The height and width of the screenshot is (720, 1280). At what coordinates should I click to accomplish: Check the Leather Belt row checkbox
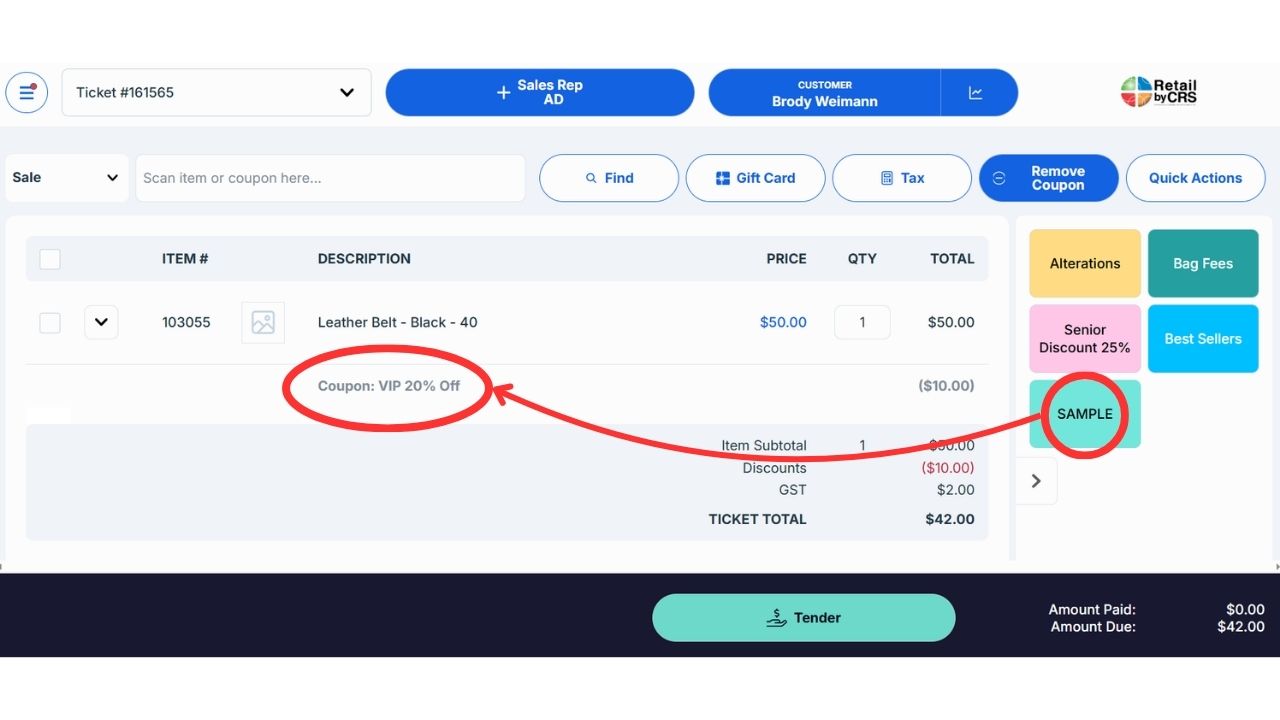[50, 323]
